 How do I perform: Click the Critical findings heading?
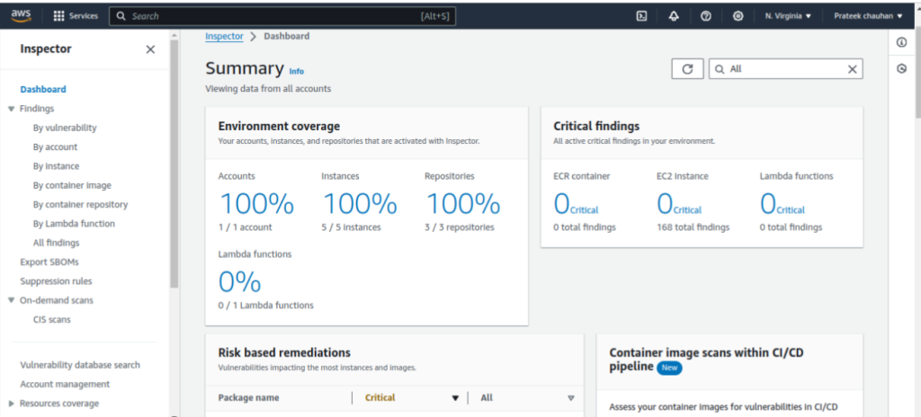597,126
